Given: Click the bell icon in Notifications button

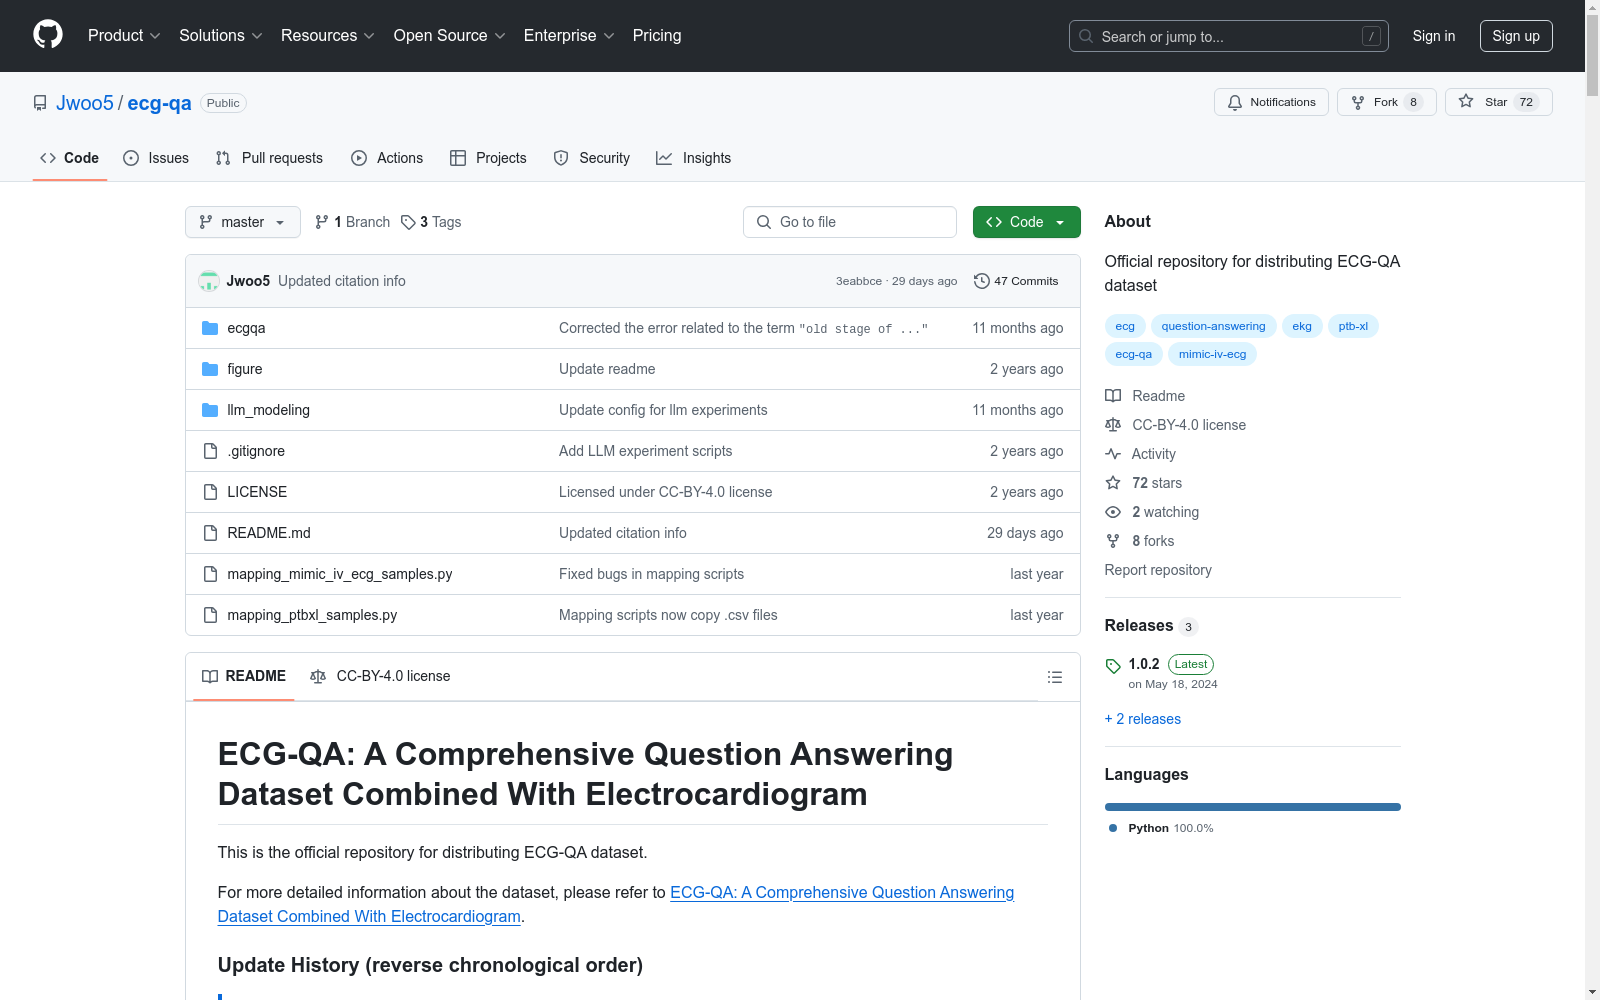Looking at the screenshot, I should pos(1235,102).
